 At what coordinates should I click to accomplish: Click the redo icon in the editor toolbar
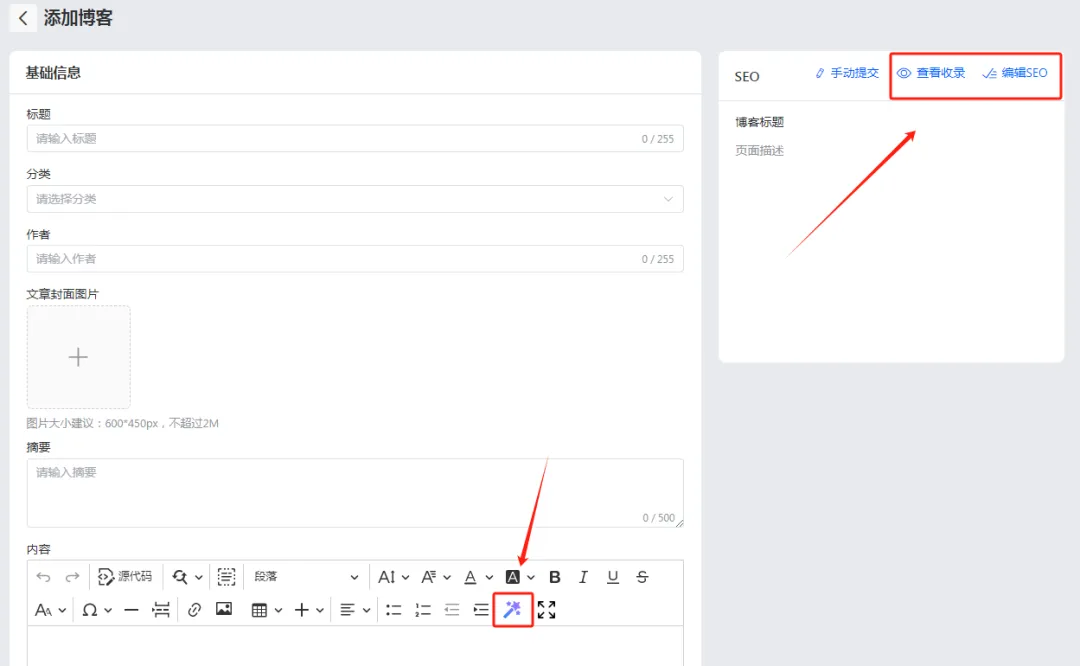71,577
